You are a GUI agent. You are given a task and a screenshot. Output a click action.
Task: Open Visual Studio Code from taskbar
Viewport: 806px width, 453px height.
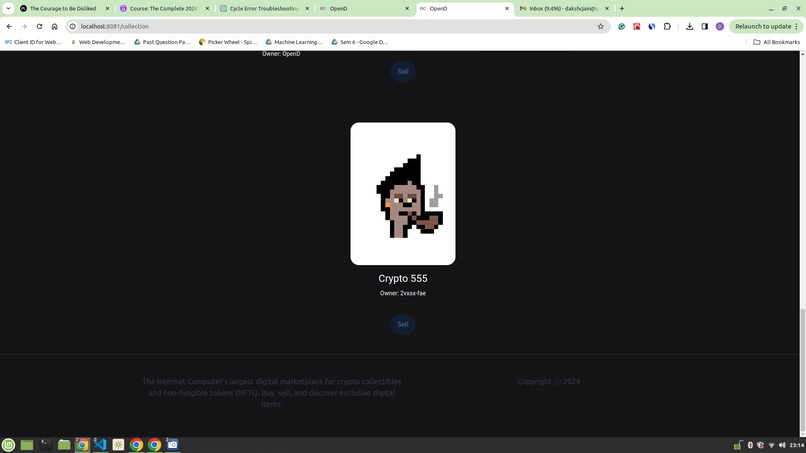coord(100,445)
